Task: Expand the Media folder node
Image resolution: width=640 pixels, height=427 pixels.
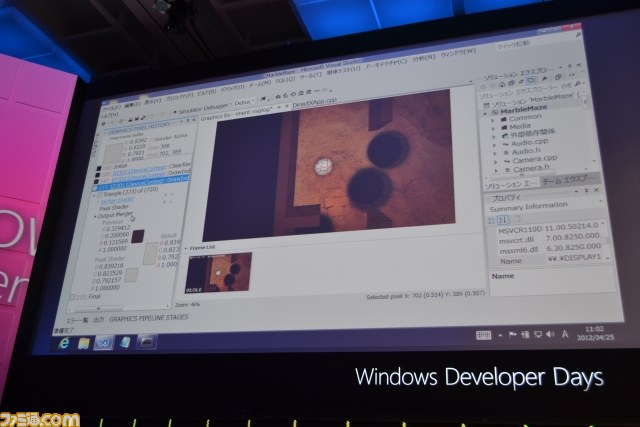Action: [493, 128]
